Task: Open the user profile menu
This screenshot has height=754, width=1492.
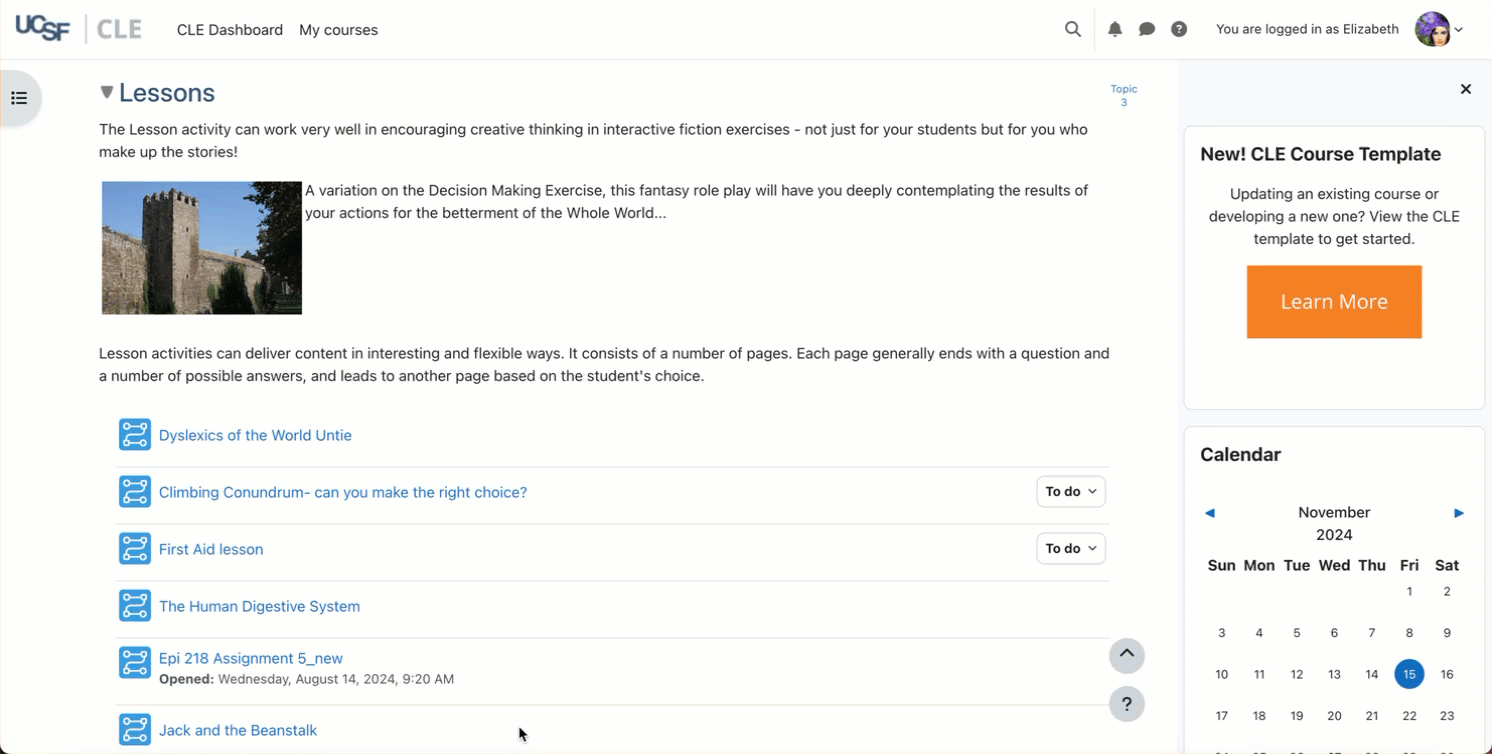Action: click(x=1438, y=30)
